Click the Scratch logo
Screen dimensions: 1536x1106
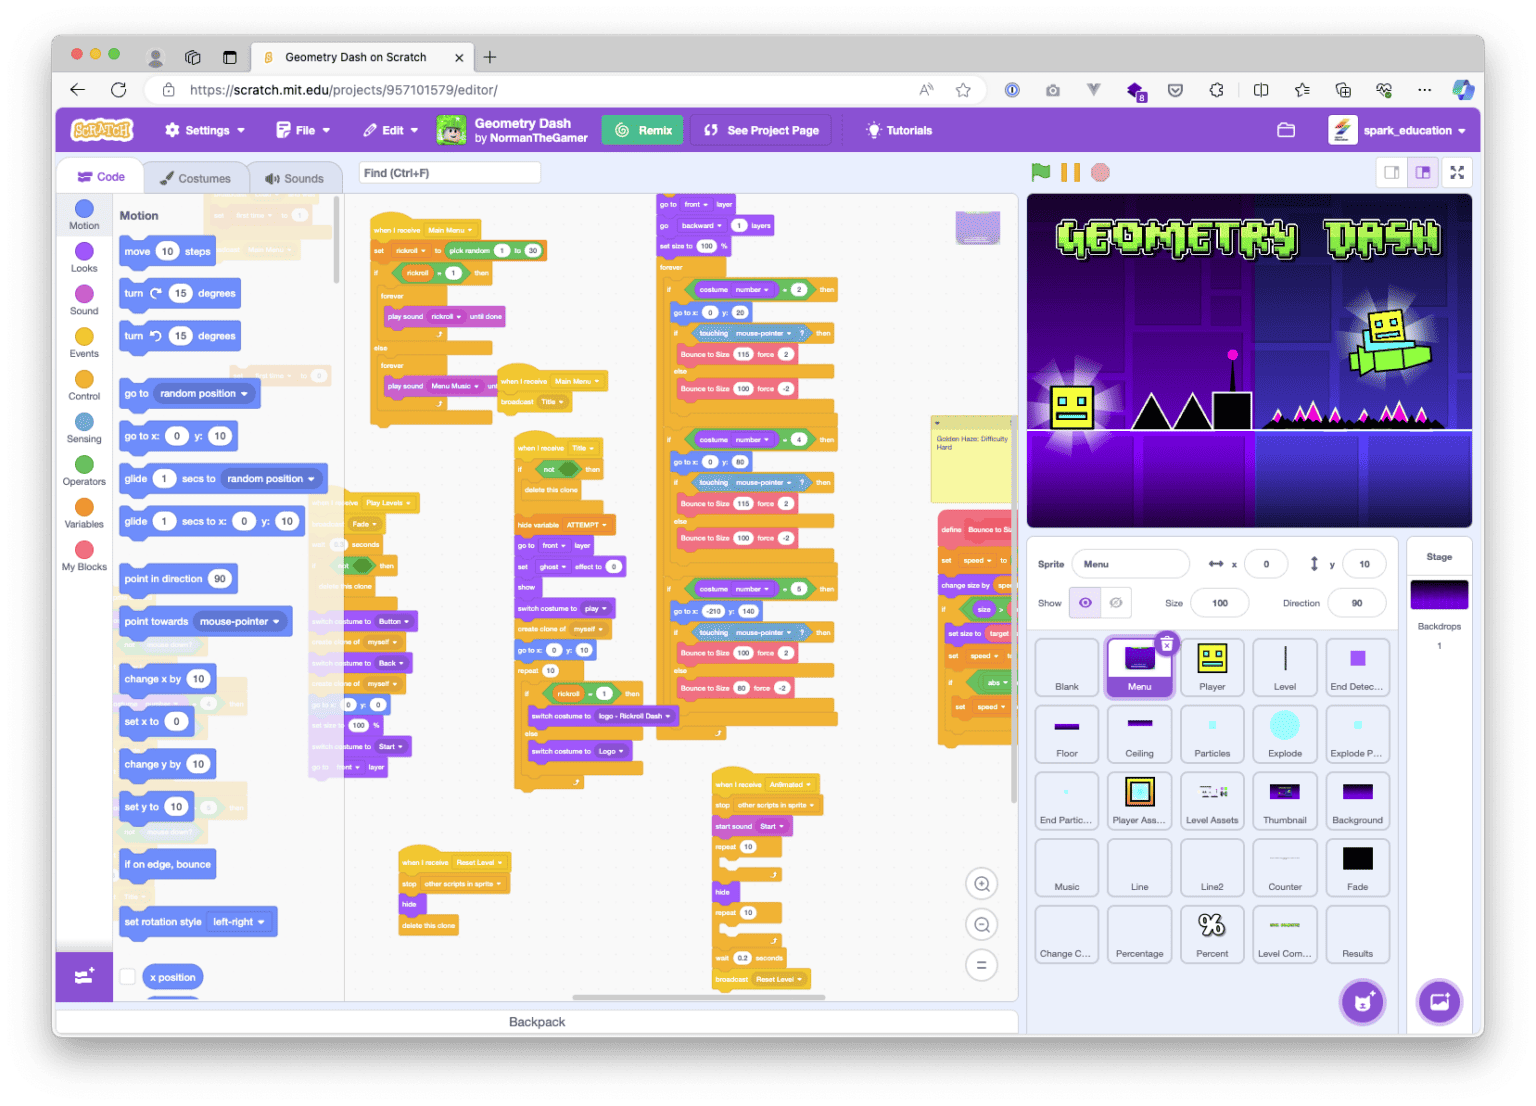click(x=102, y=130)
